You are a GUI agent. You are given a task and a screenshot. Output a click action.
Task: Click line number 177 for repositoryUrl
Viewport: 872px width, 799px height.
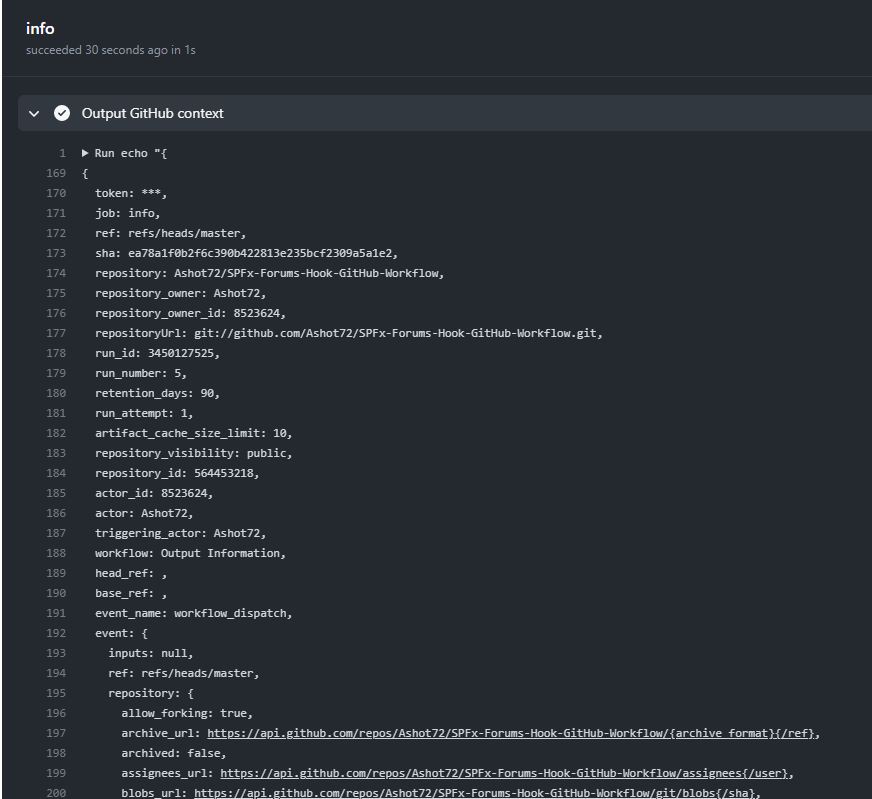click(56, 333)
